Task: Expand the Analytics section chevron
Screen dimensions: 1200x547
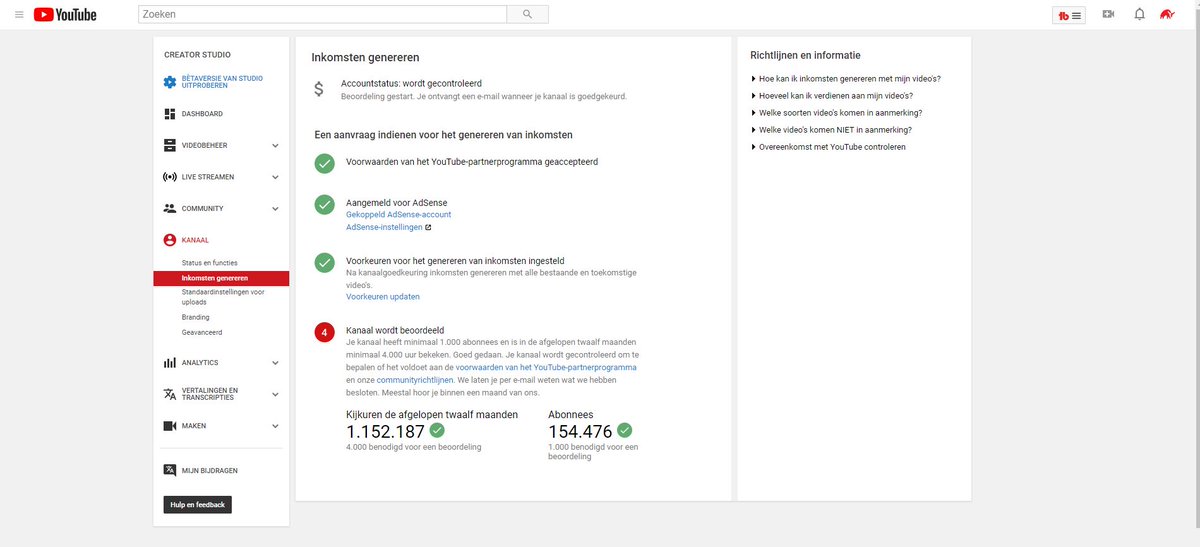Action: [275, 363]
